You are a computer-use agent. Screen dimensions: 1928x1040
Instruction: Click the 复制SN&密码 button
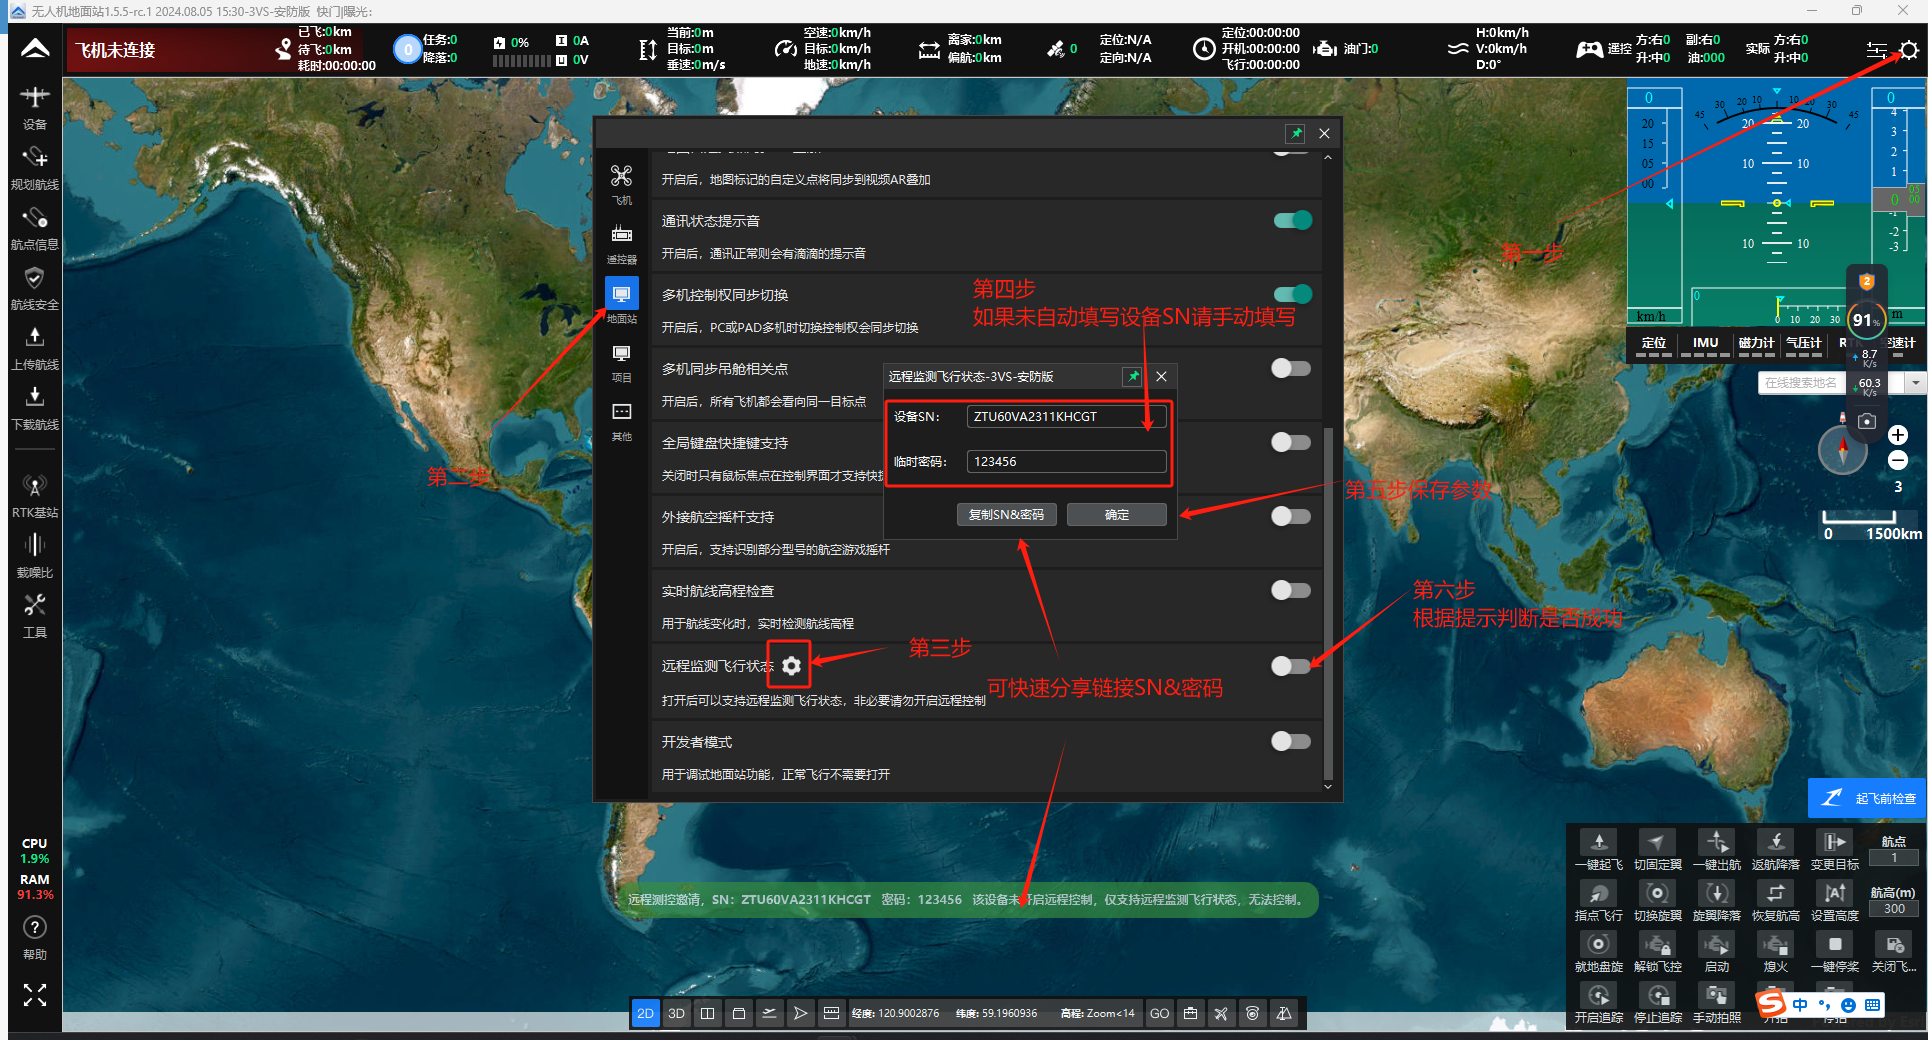coord(1006,514)
